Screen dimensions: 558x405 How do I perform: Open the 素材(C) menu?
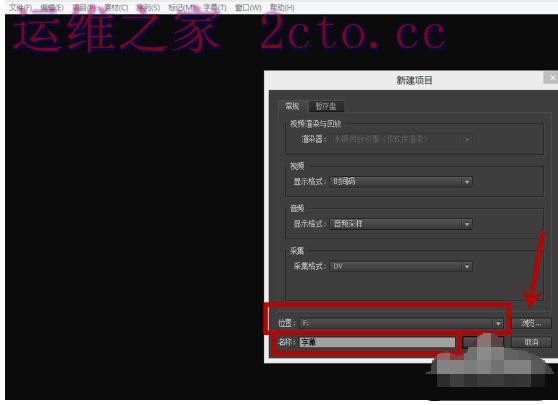point(116,7)
